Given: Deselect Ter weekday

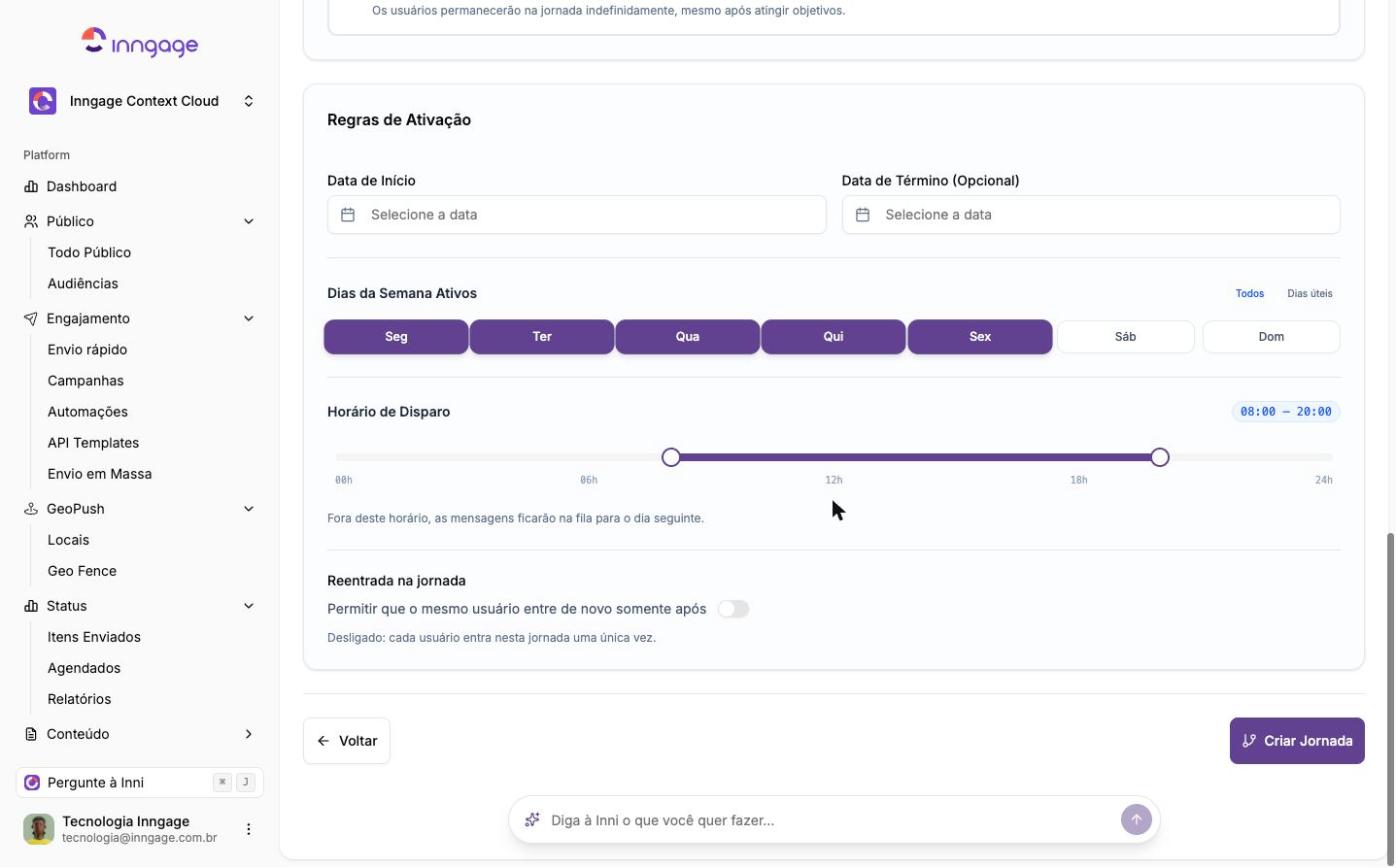Looking at the screenshot, I should point(542,337).
